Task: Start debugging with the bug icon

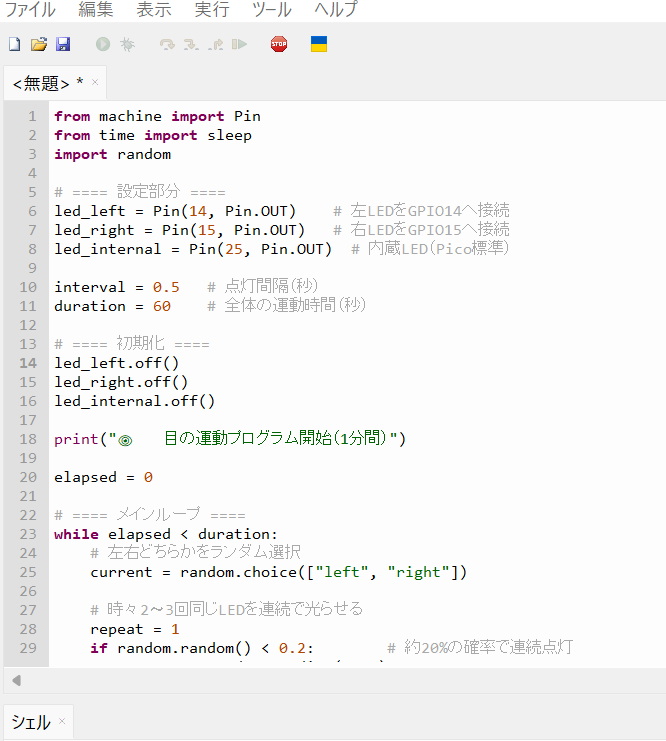Action: point(127,44)
